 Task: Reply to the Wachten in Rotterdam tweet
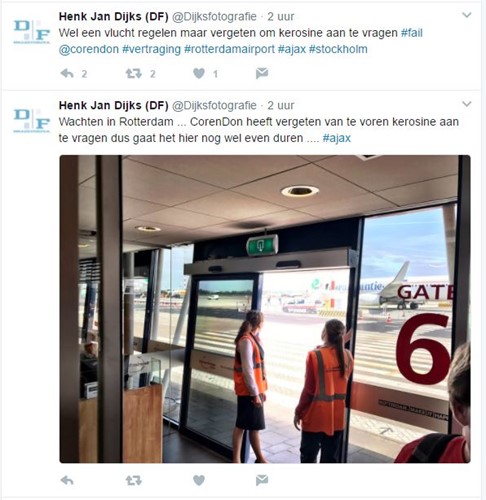[67, 480]
